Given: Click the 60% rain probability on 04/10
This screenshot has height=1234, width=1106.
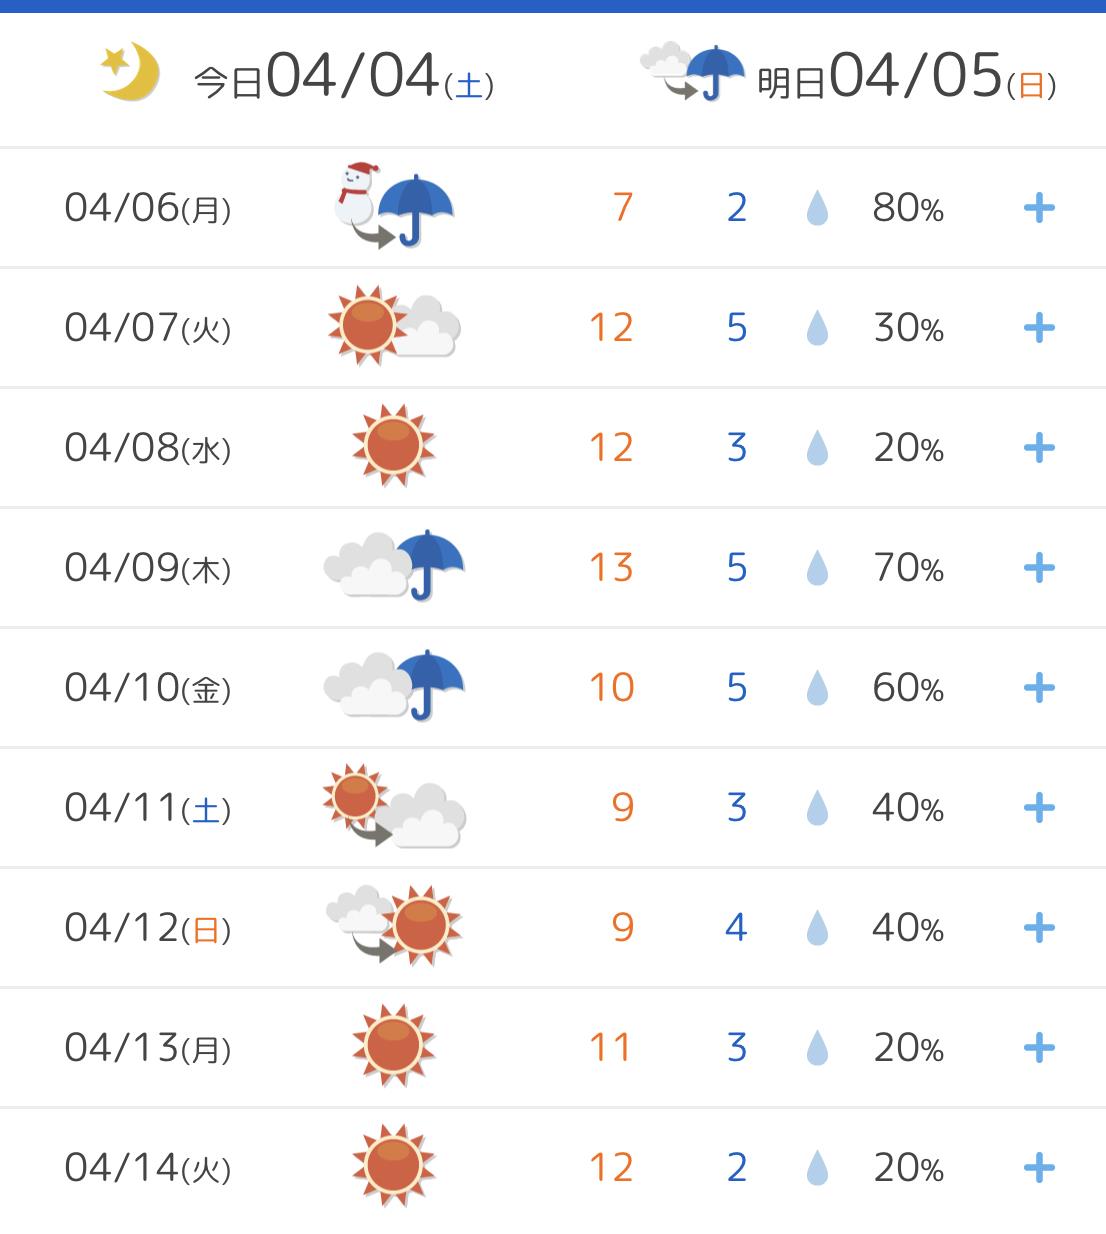Looking at the screenshot, I should point(908,688).
